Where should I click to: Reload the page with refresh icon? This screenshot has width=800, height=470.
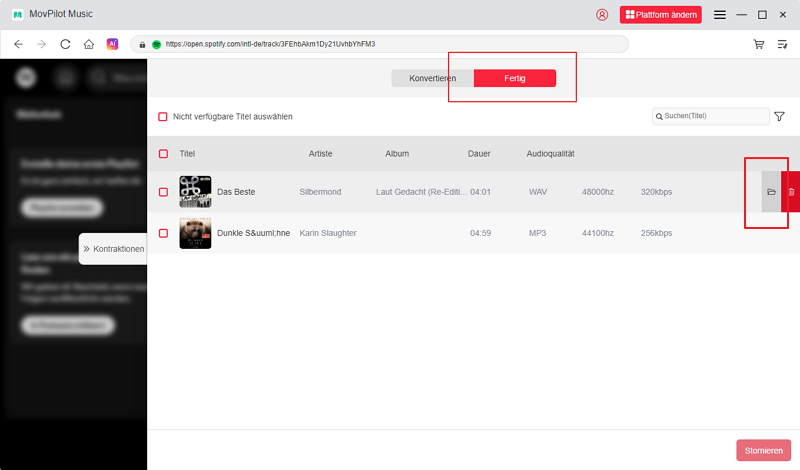[x=66, y=44]
